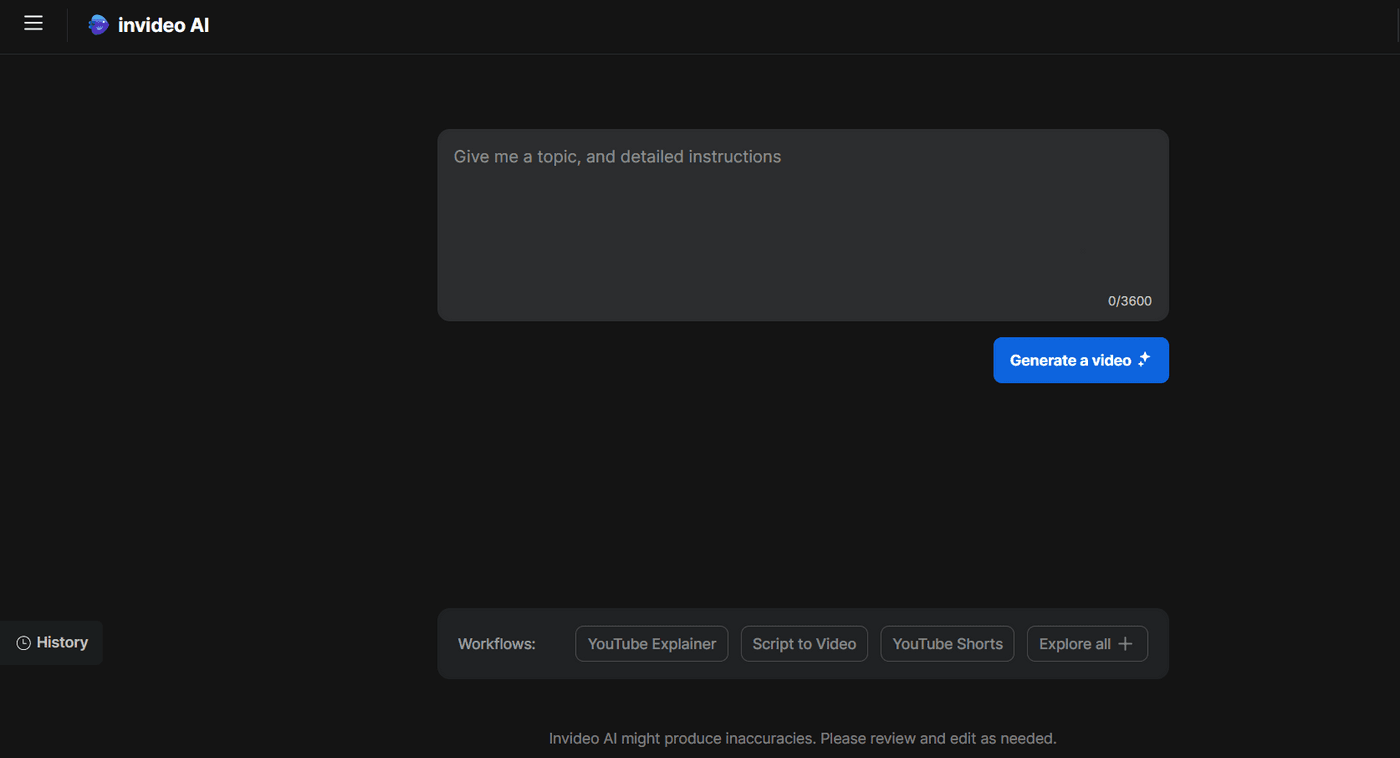
Task: Click the sparkle icon inside Generate a video
Action: point(1143,360)
